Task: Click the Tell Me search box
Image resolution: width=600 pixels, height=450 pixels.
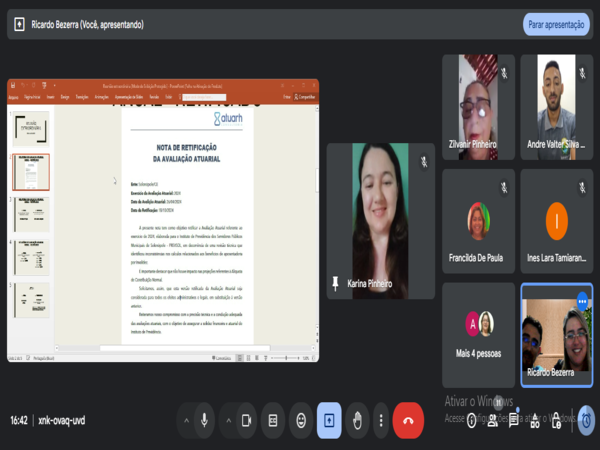Action: point(204,97)
